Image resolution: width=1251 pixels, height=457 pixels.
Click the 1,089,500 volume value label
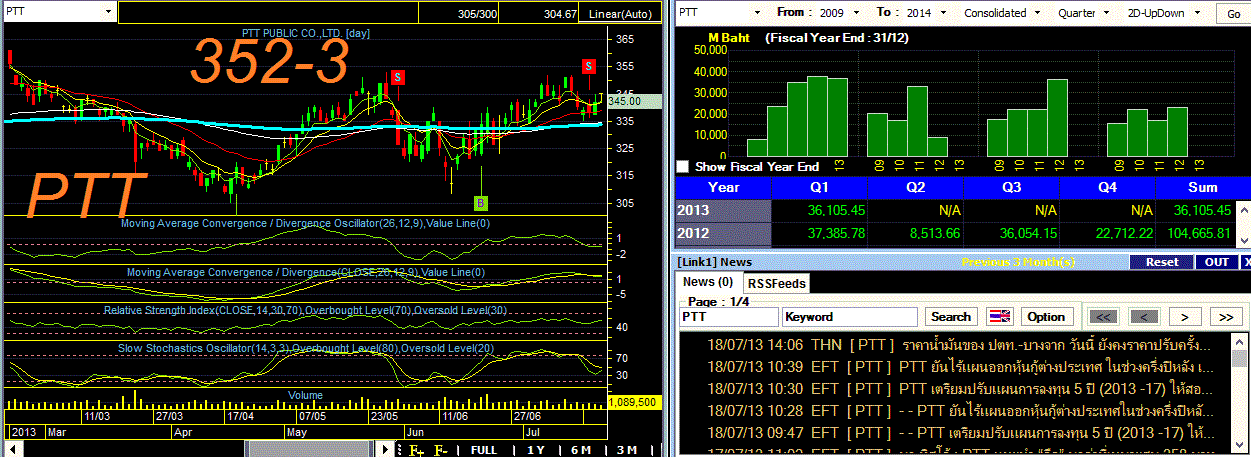(633, 402)
